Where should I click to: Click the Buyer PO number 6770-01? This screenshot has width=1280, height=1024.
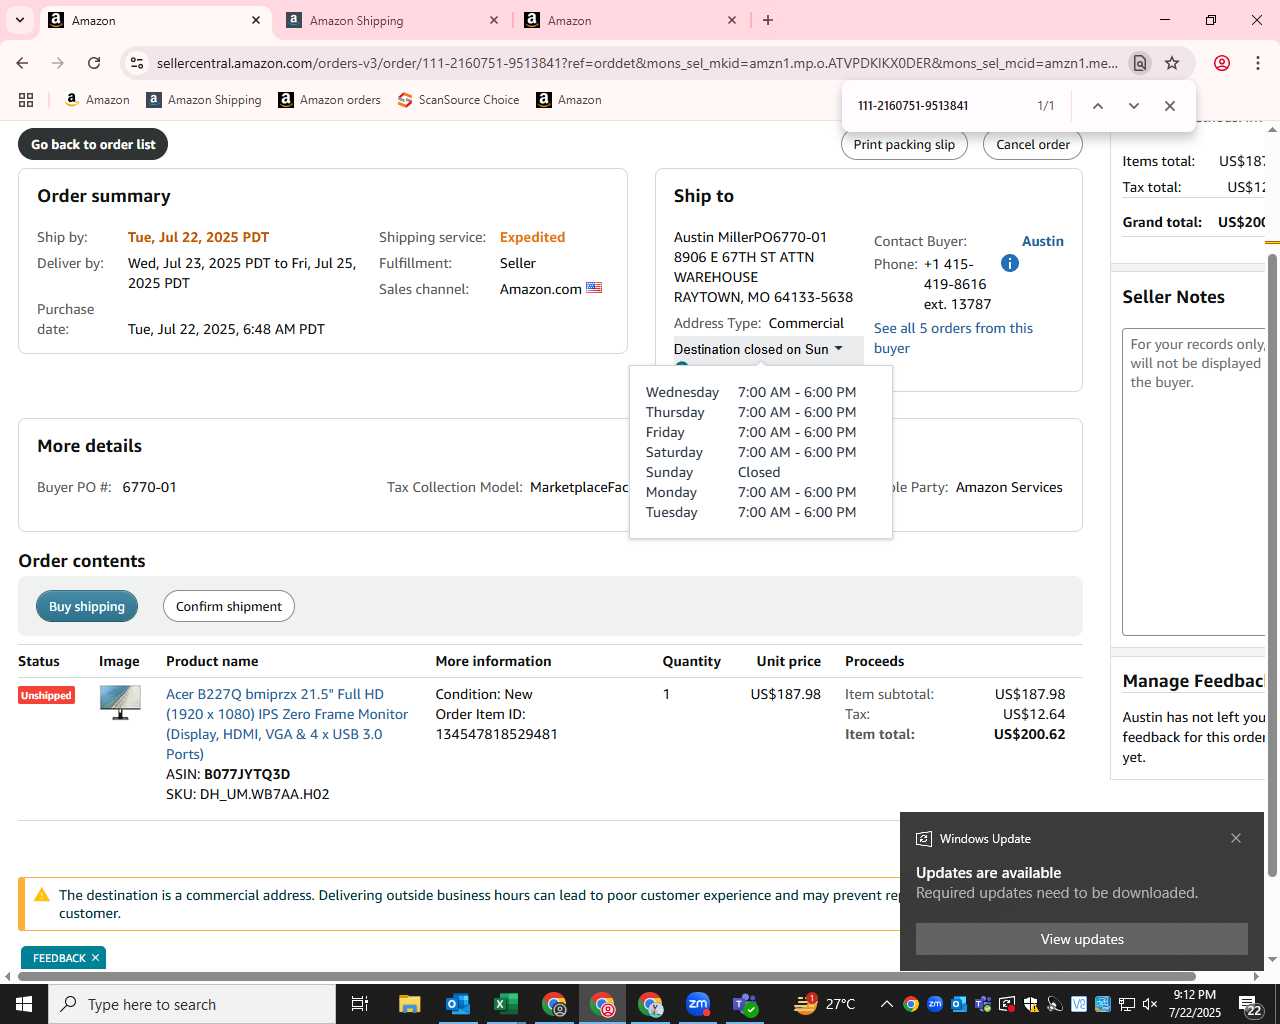[x=149, y=487]
